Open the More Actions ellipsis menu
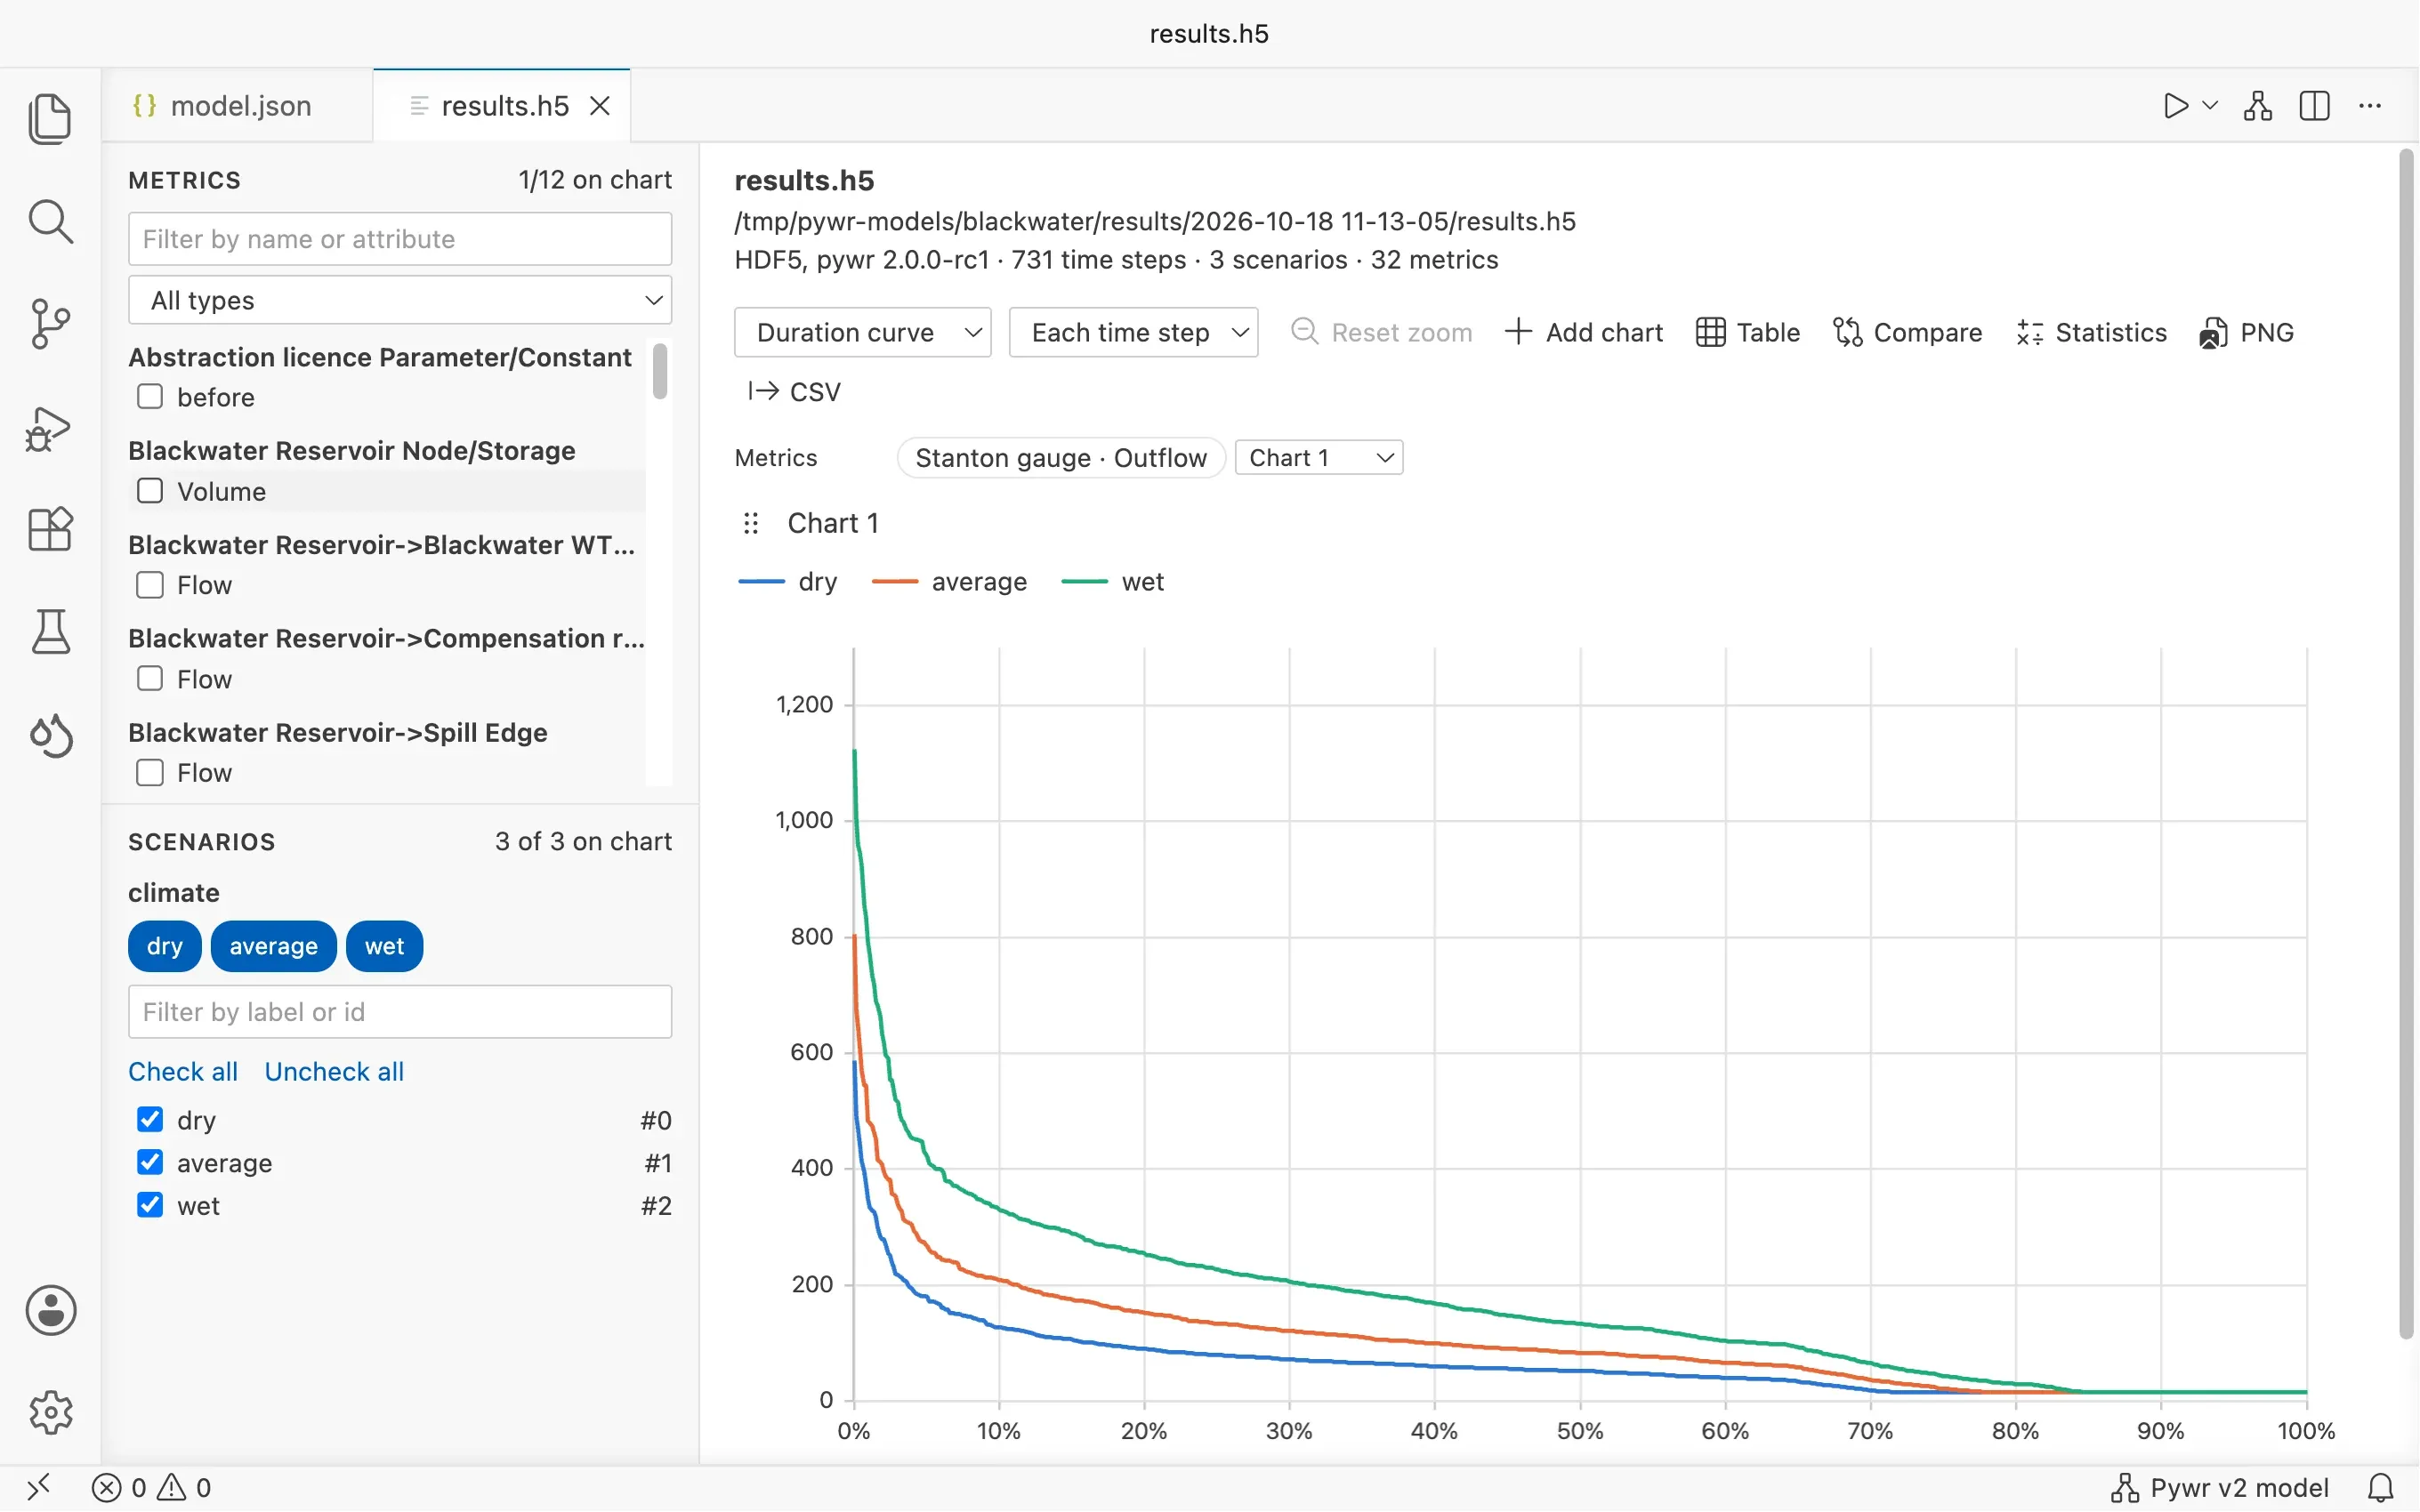The width and height of the screenshot is (2420, 1512). [x=2370, y=106]
